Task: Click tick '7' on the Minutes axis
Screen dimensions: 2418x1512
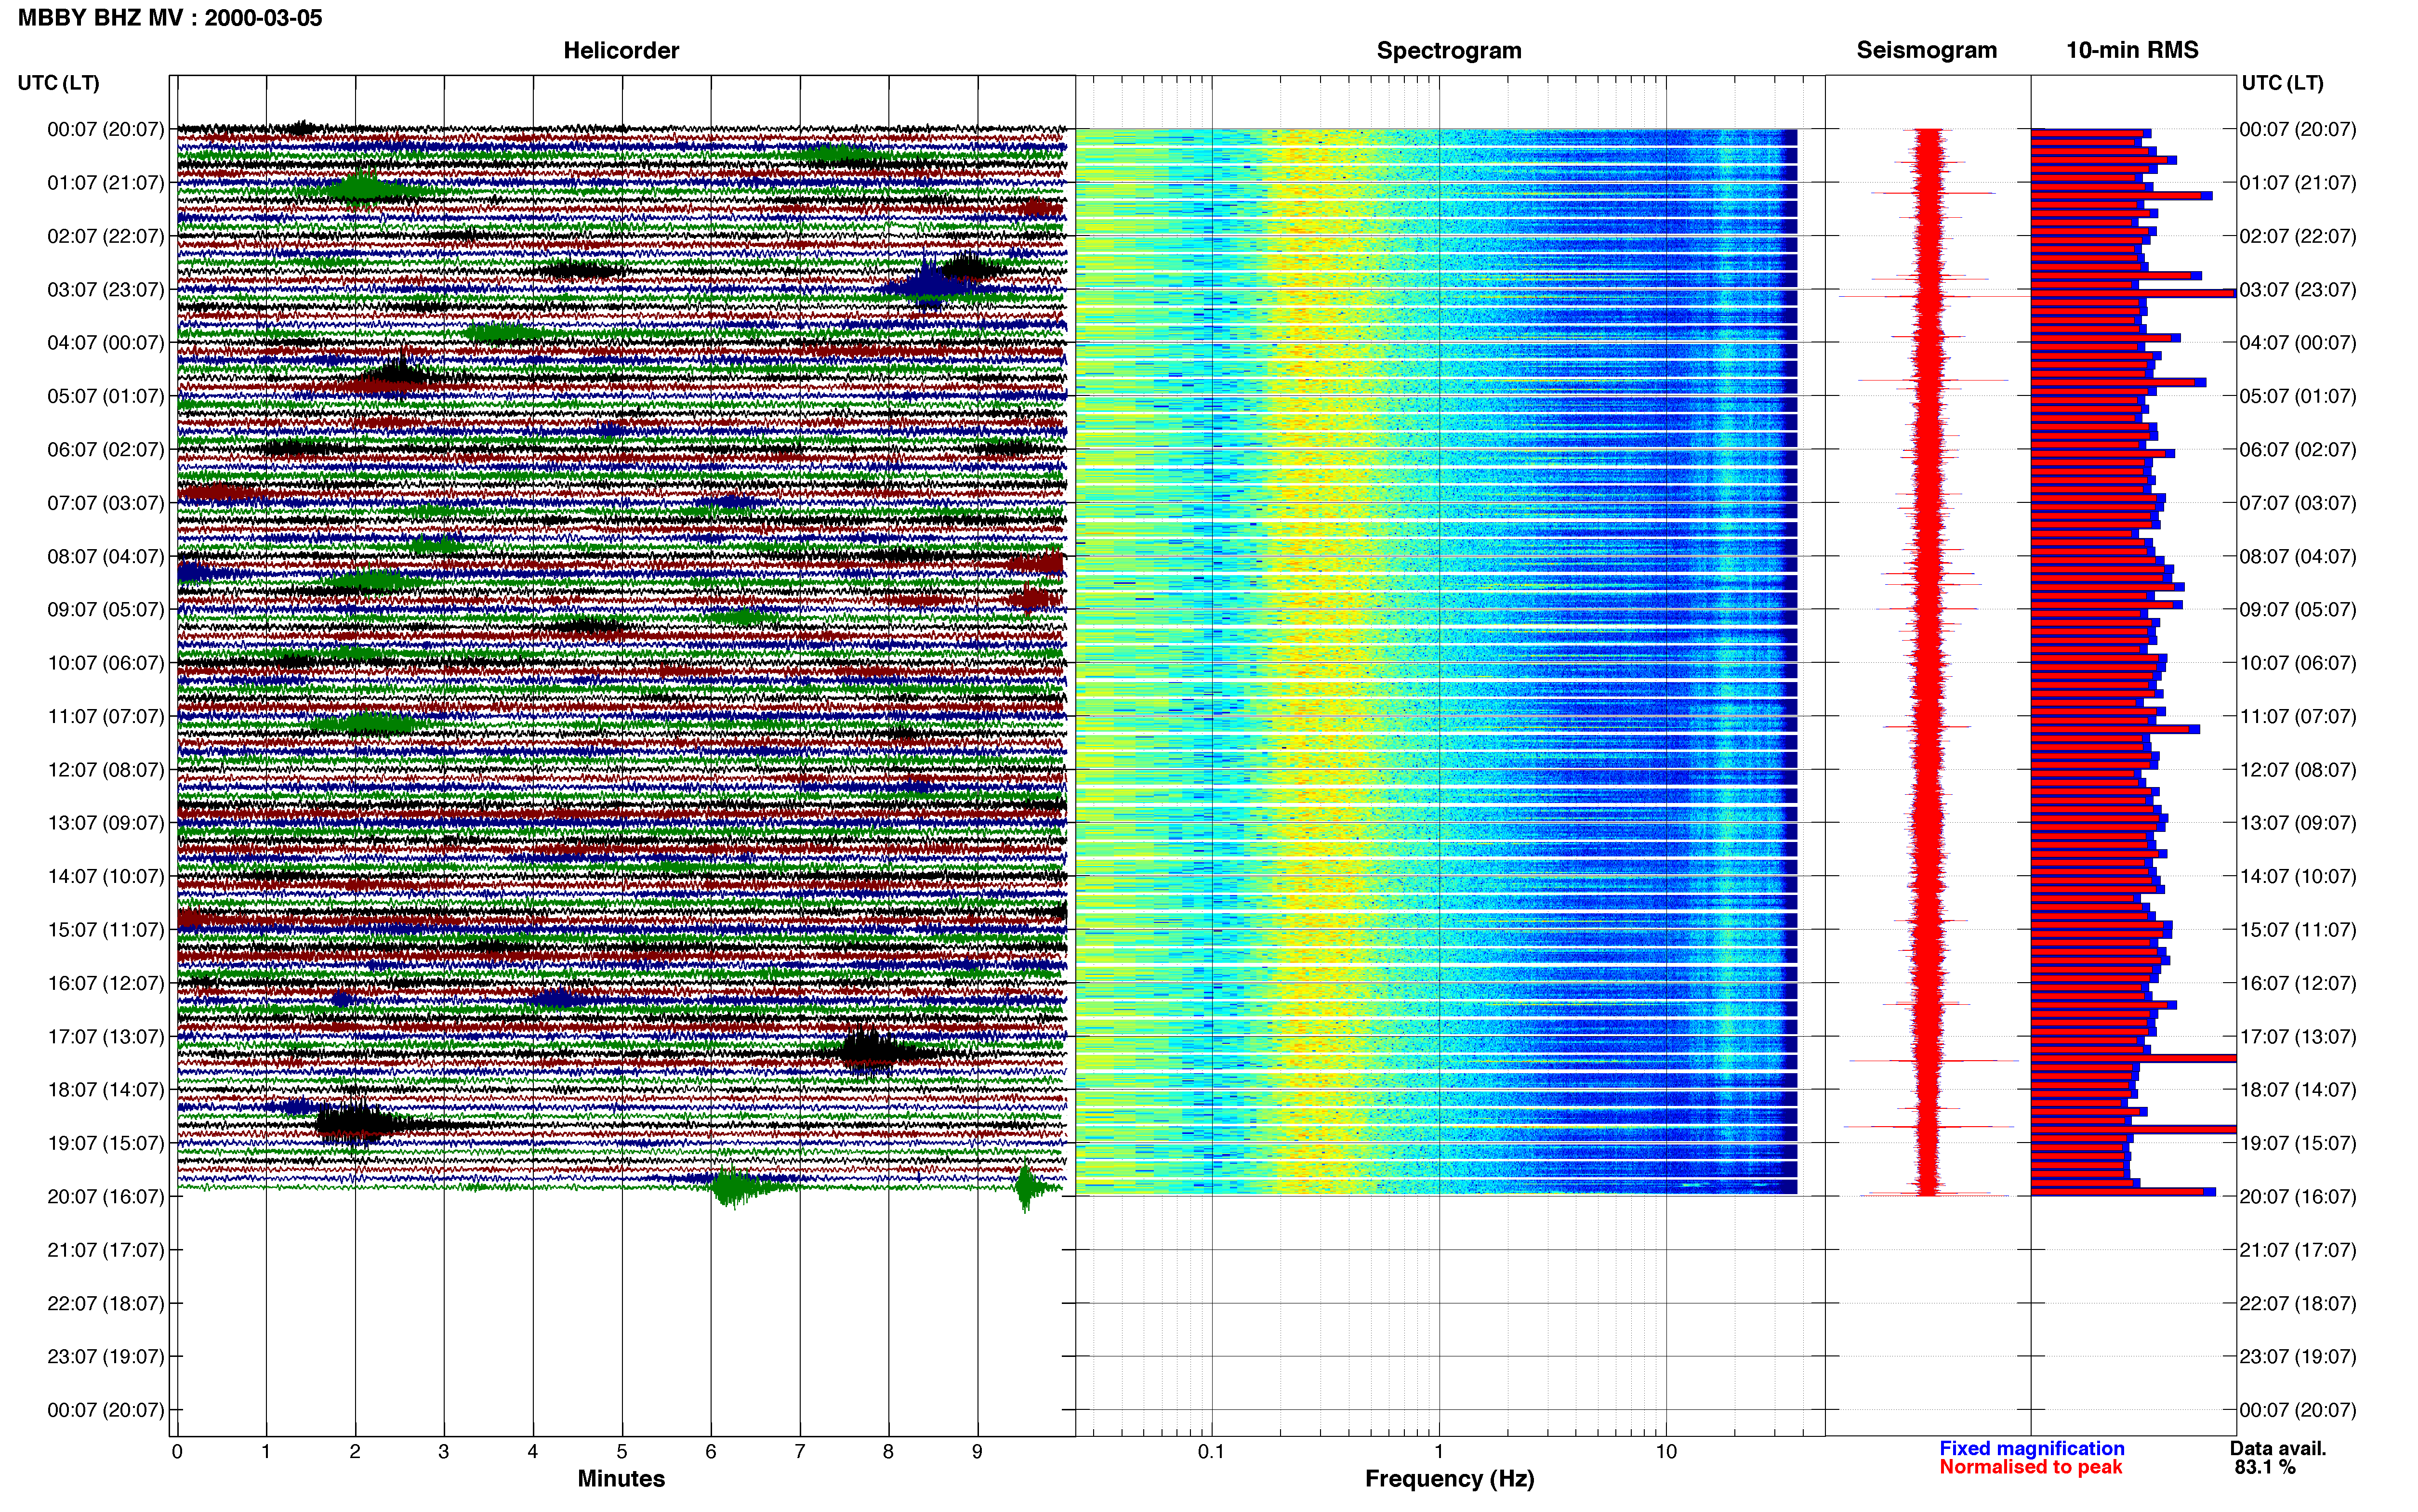Action: pyautogui.click(x=800, y=1452)
